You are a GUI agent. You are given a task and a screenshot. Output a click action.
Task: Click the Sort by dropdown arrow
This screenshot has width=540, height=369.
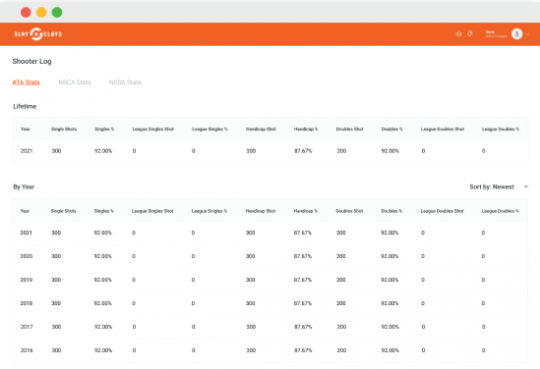coord(526,187)
